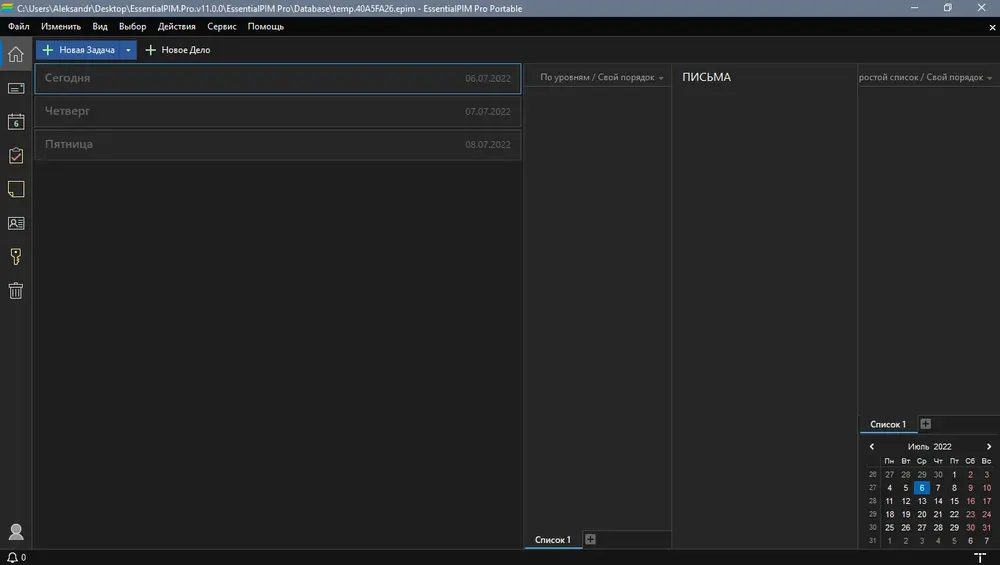Select date 11 in mini calendar
The image size is (1000, 565).
889,501
